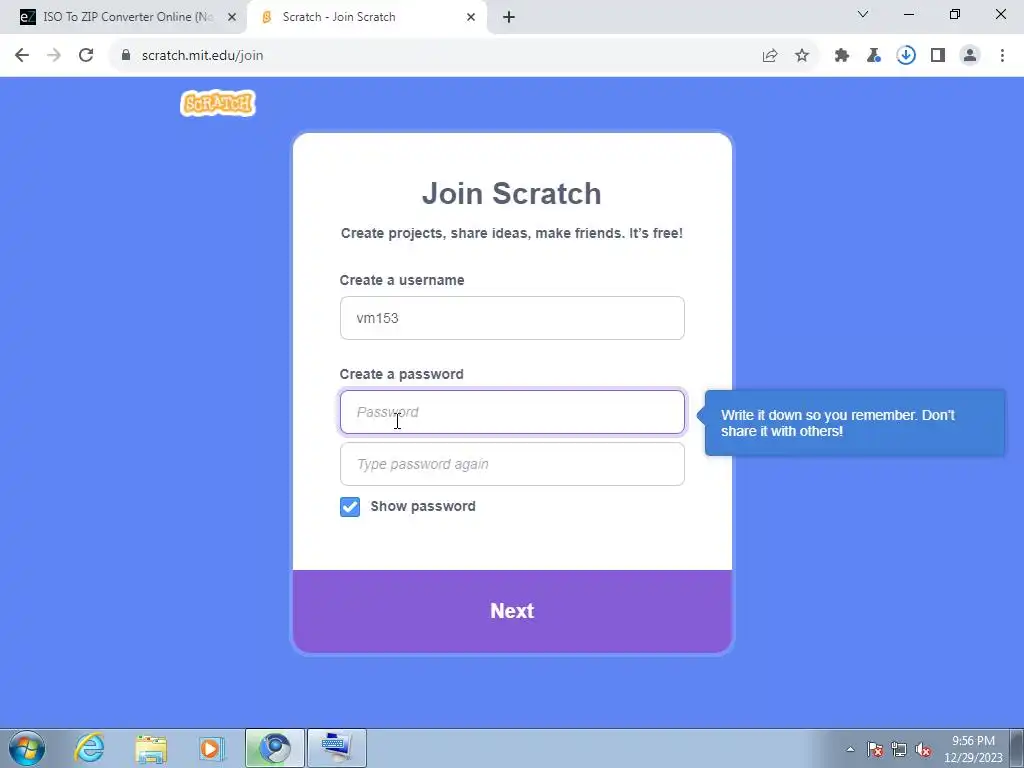Focus the Password input field
This screenshot has width=1024, height=768.
click(512, 412)
